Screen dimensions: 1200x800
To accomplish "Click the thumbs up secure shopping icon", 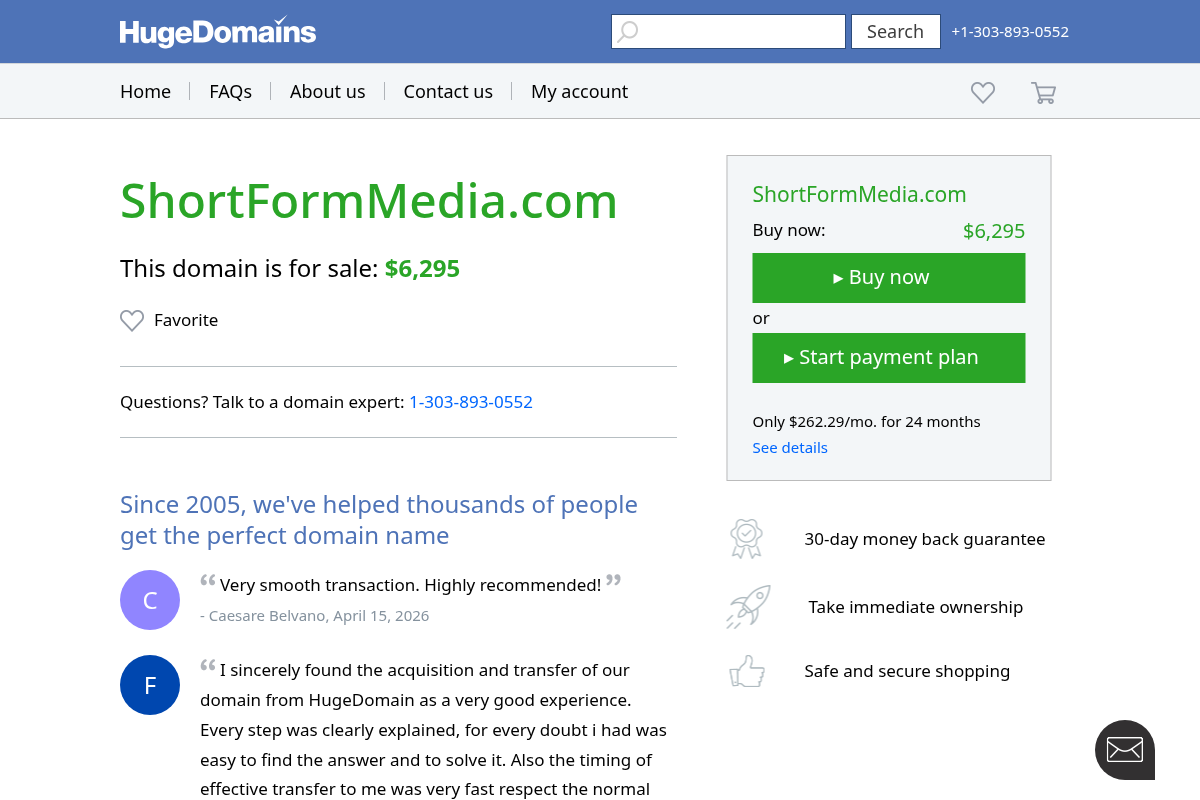I will (x=747, y=672).
